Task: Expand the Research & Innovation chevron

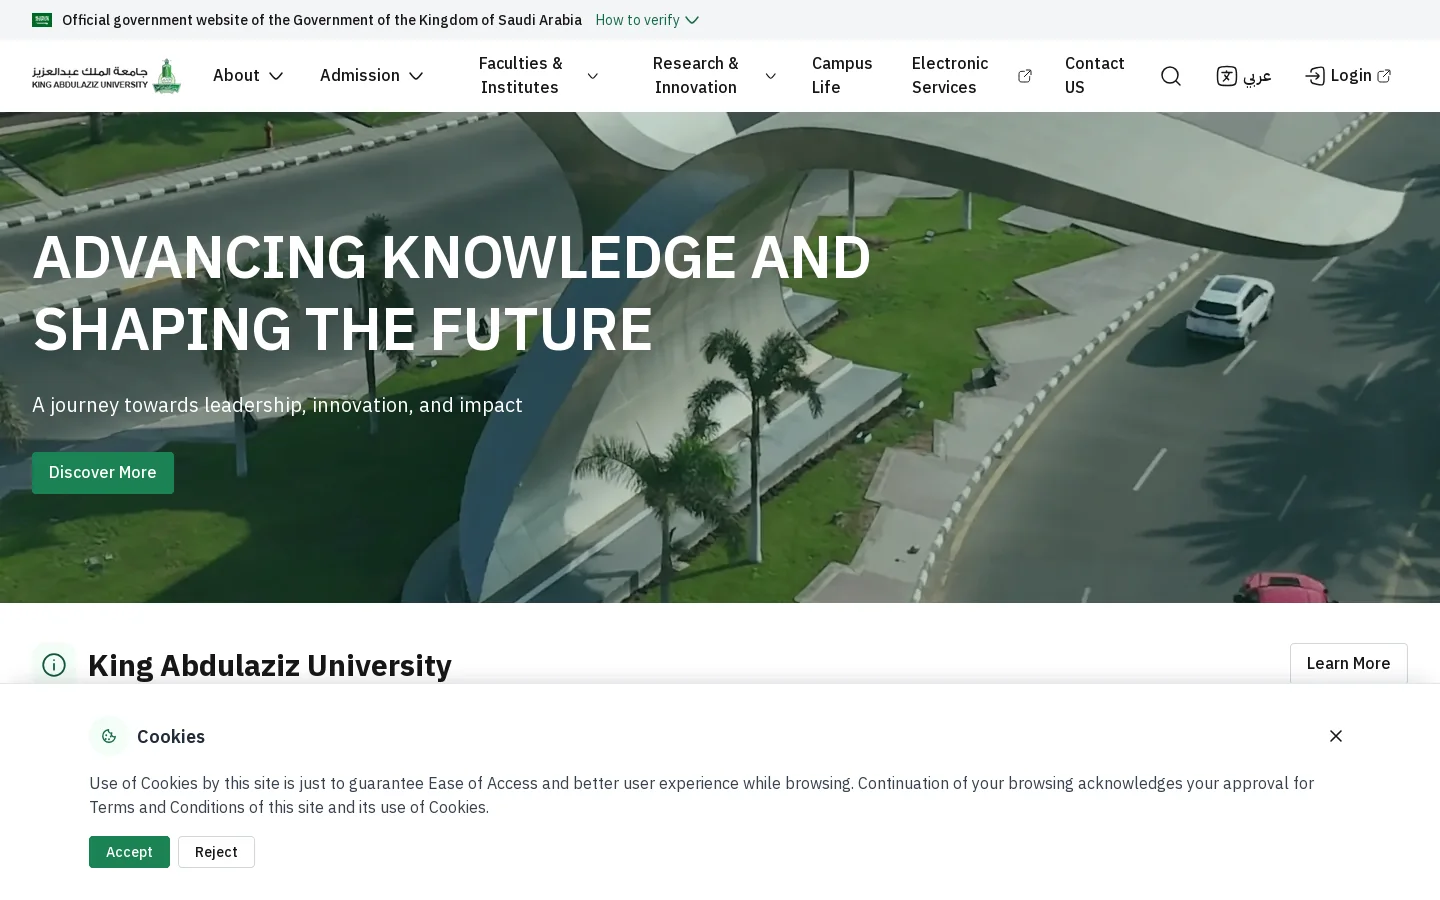Action: coord(771,76)
